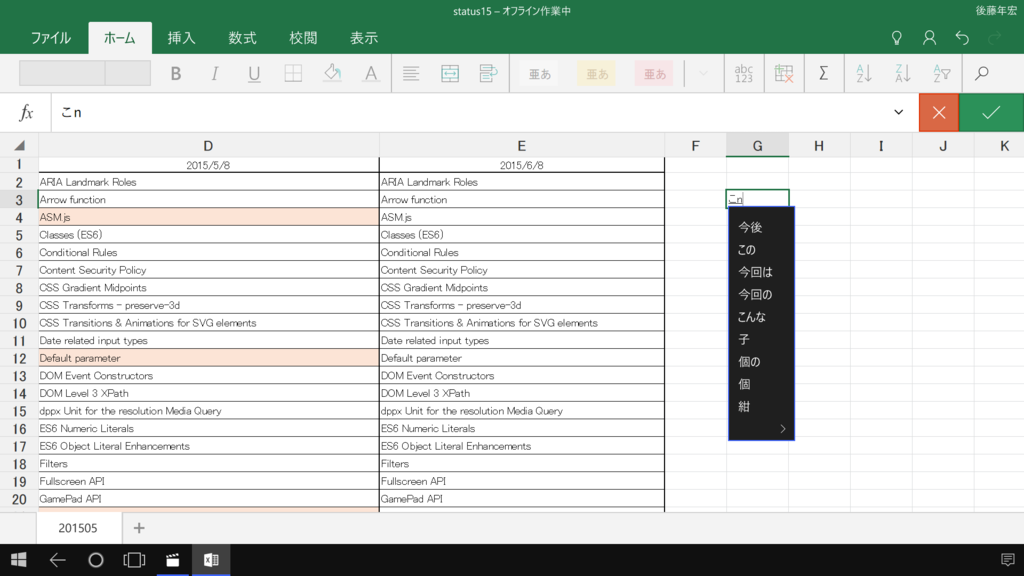This screenshot has height=576, width=1024.
Task: Select the 201505 sheet tab
Action: (x=78, y=528)
